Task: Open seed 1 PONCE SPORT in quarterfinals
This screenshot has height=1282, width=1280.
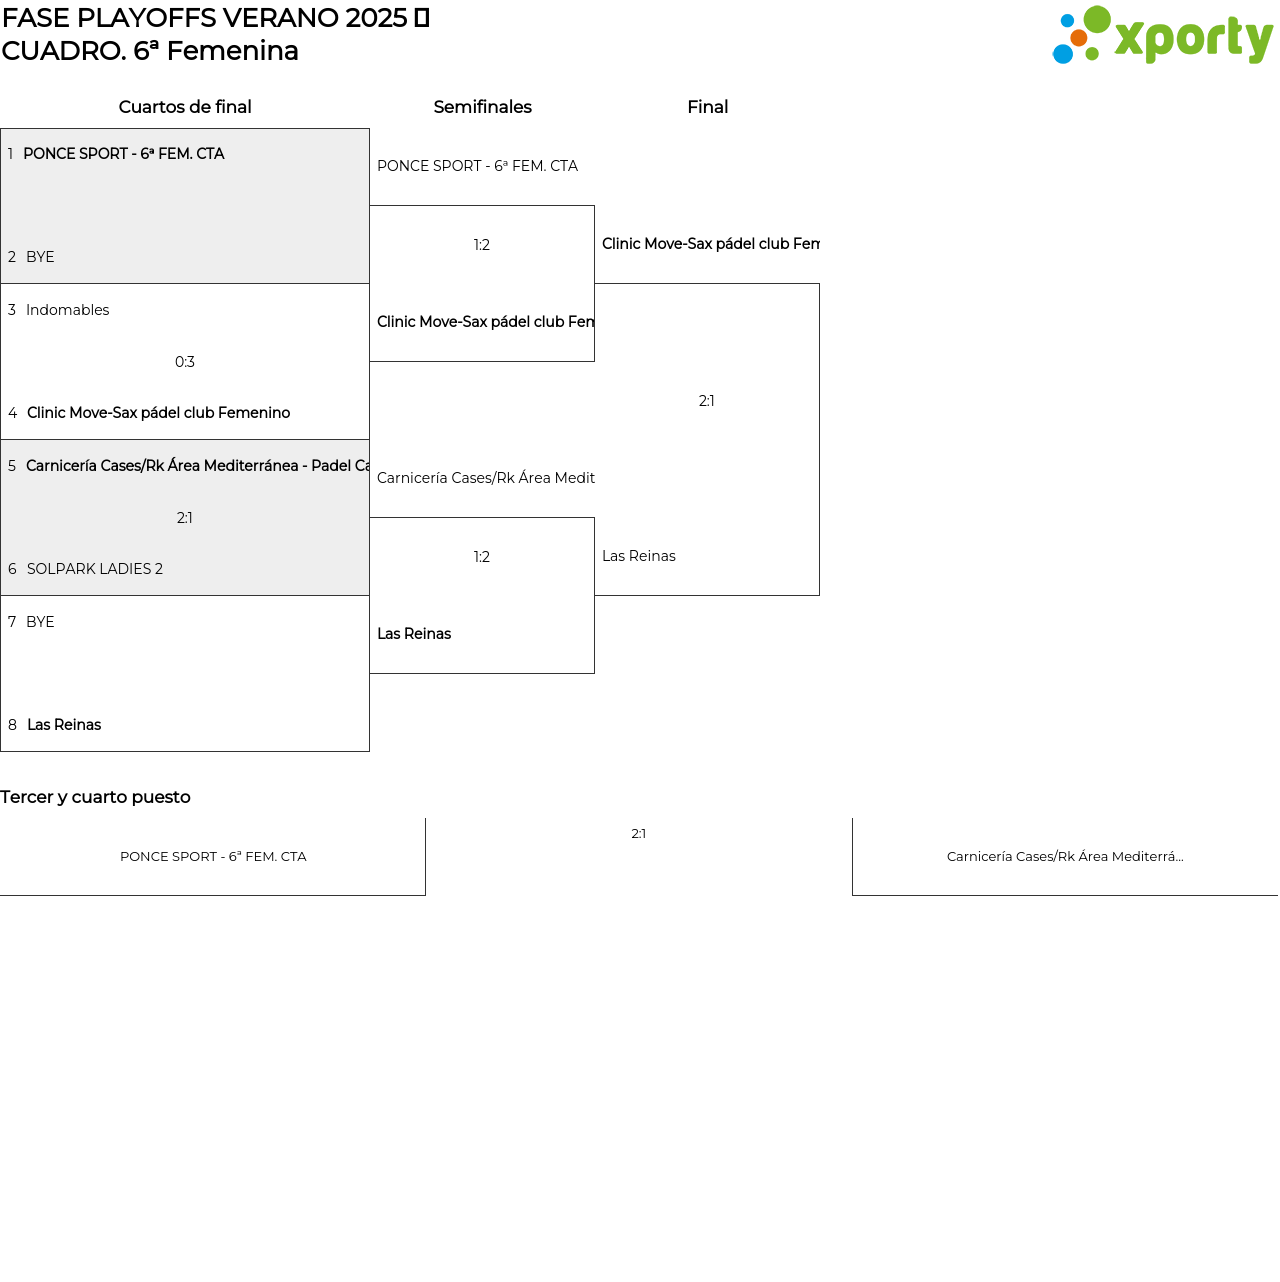Action: 123,154
